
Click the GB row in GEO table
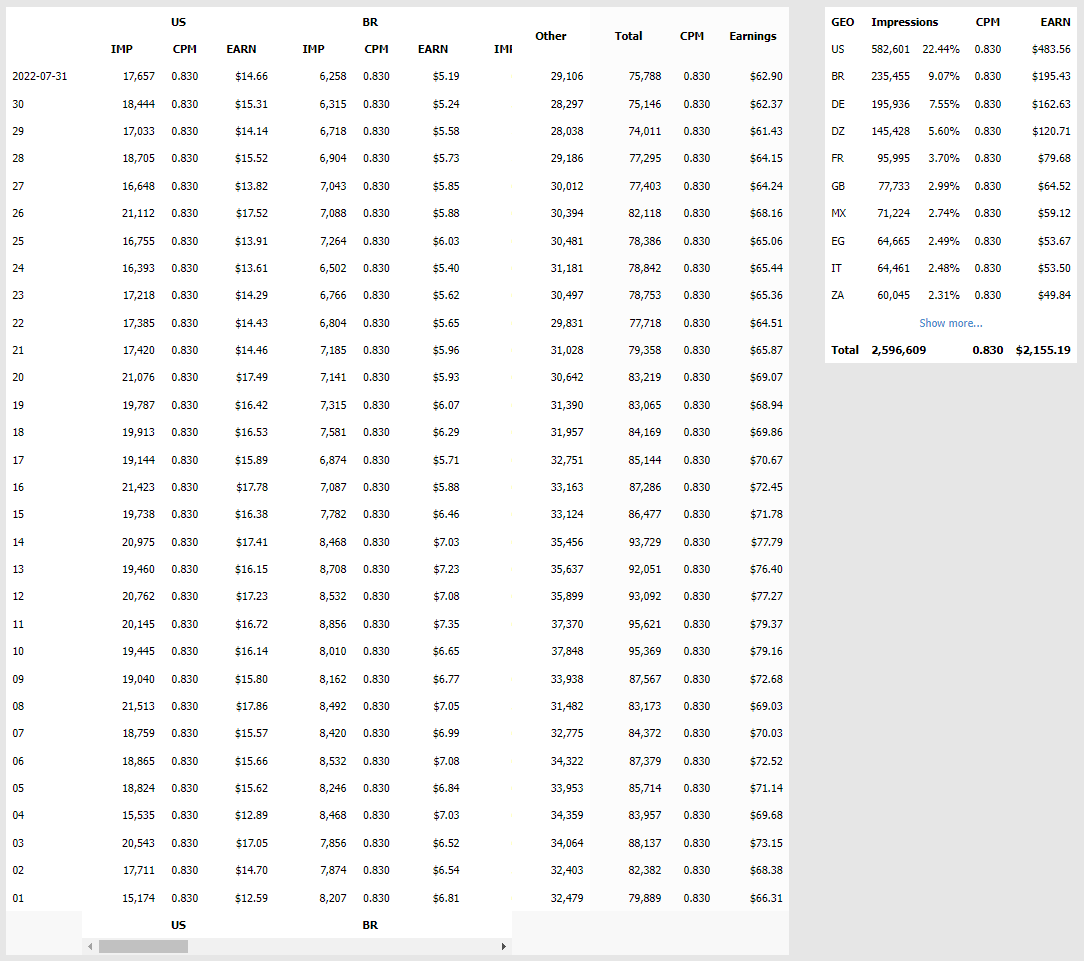(951, 186)
